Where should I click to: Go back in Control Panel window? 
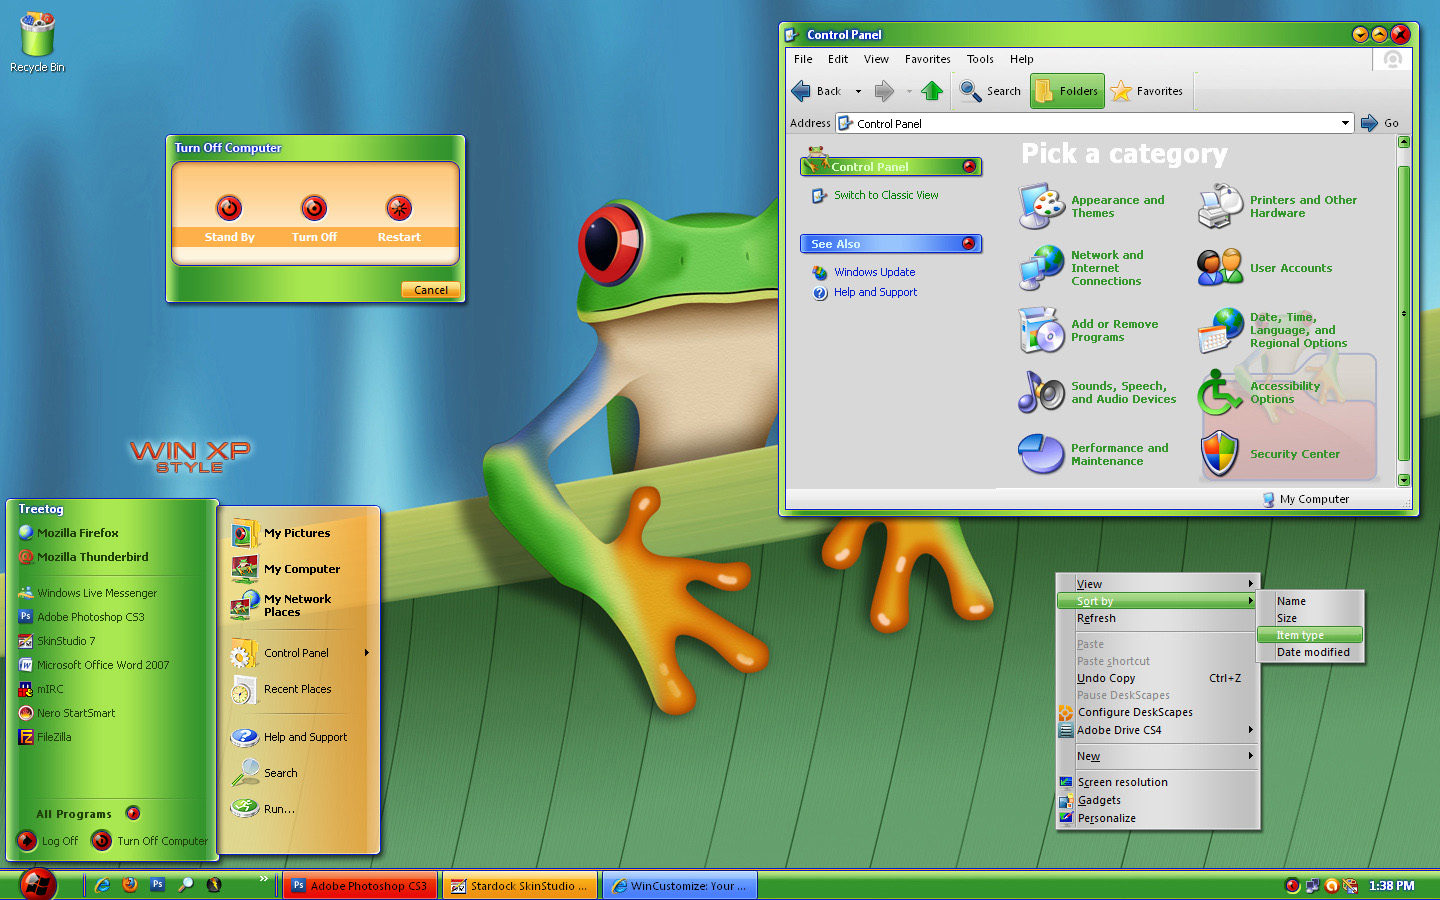pyautogui.click(x=816, y=91)
